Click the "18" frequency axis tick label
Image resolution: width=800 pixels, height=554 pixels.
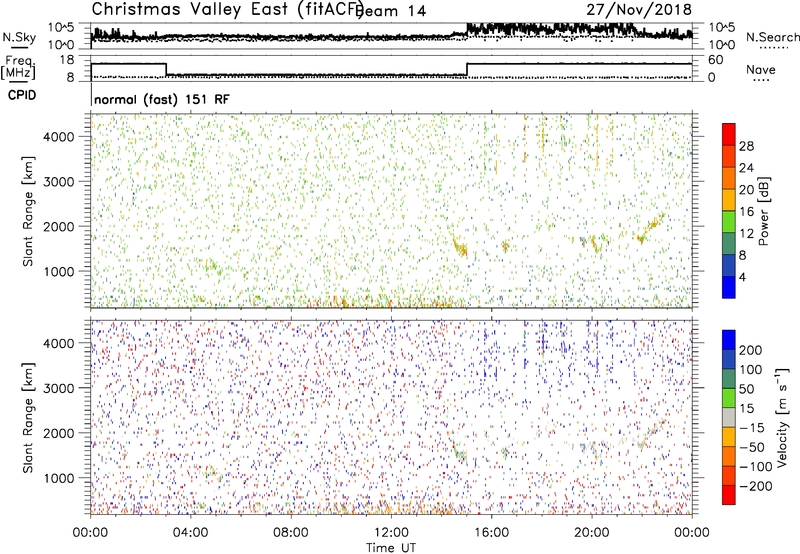pyautogui.click(x=67, y=60)
